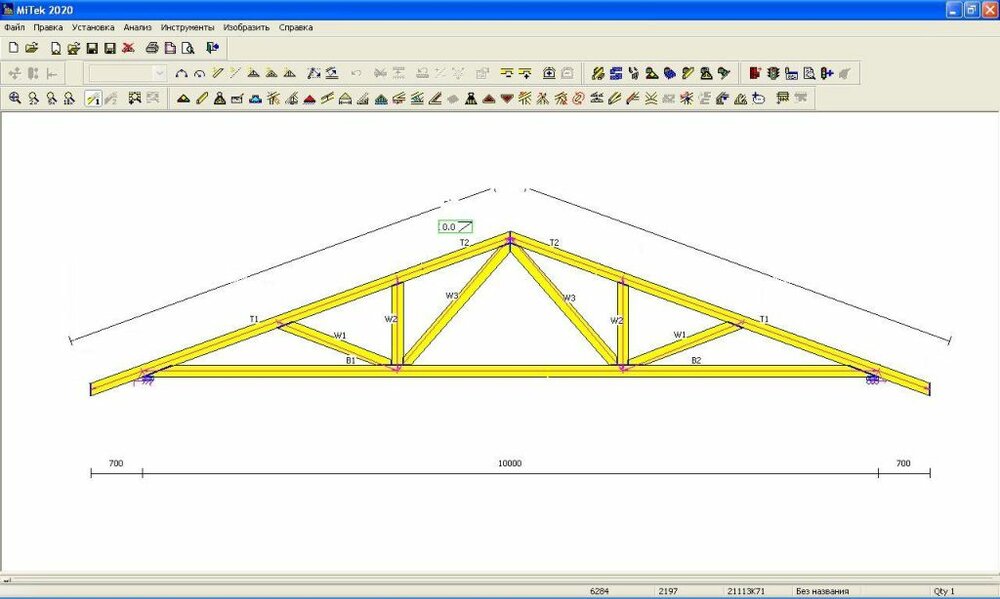Open the Инструменты menu
The width and height of the screenshot is (1000, 599).
187,27
